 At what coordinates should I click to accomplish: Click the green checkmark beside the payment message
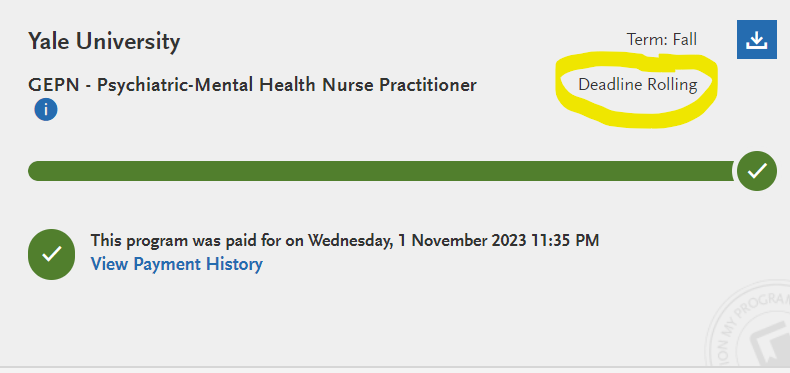pos(51,254)
